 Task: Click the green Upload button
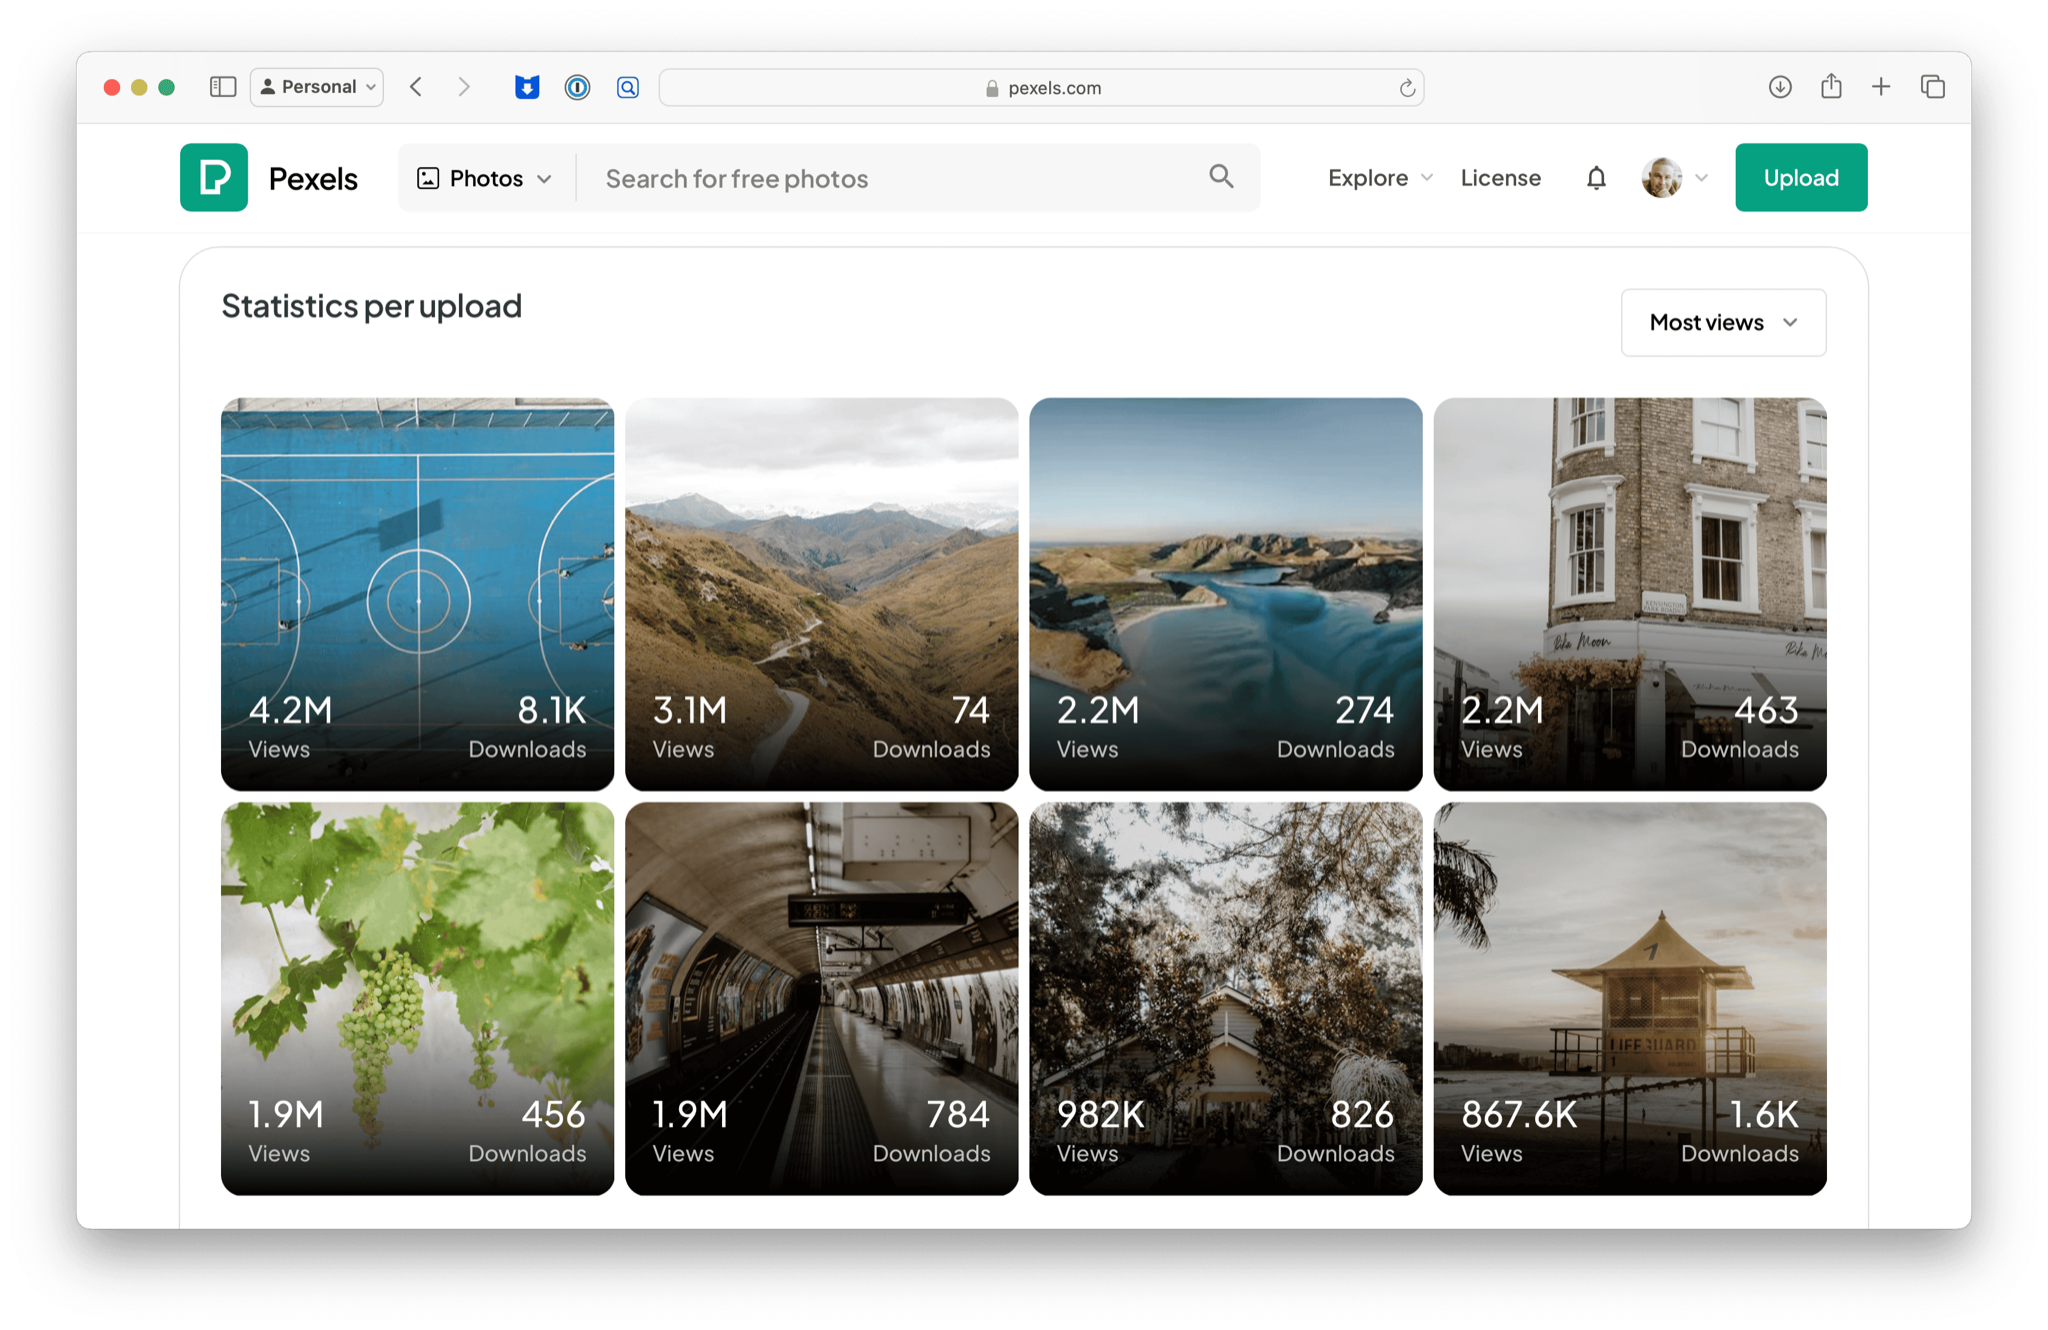tap(1800, 178)
